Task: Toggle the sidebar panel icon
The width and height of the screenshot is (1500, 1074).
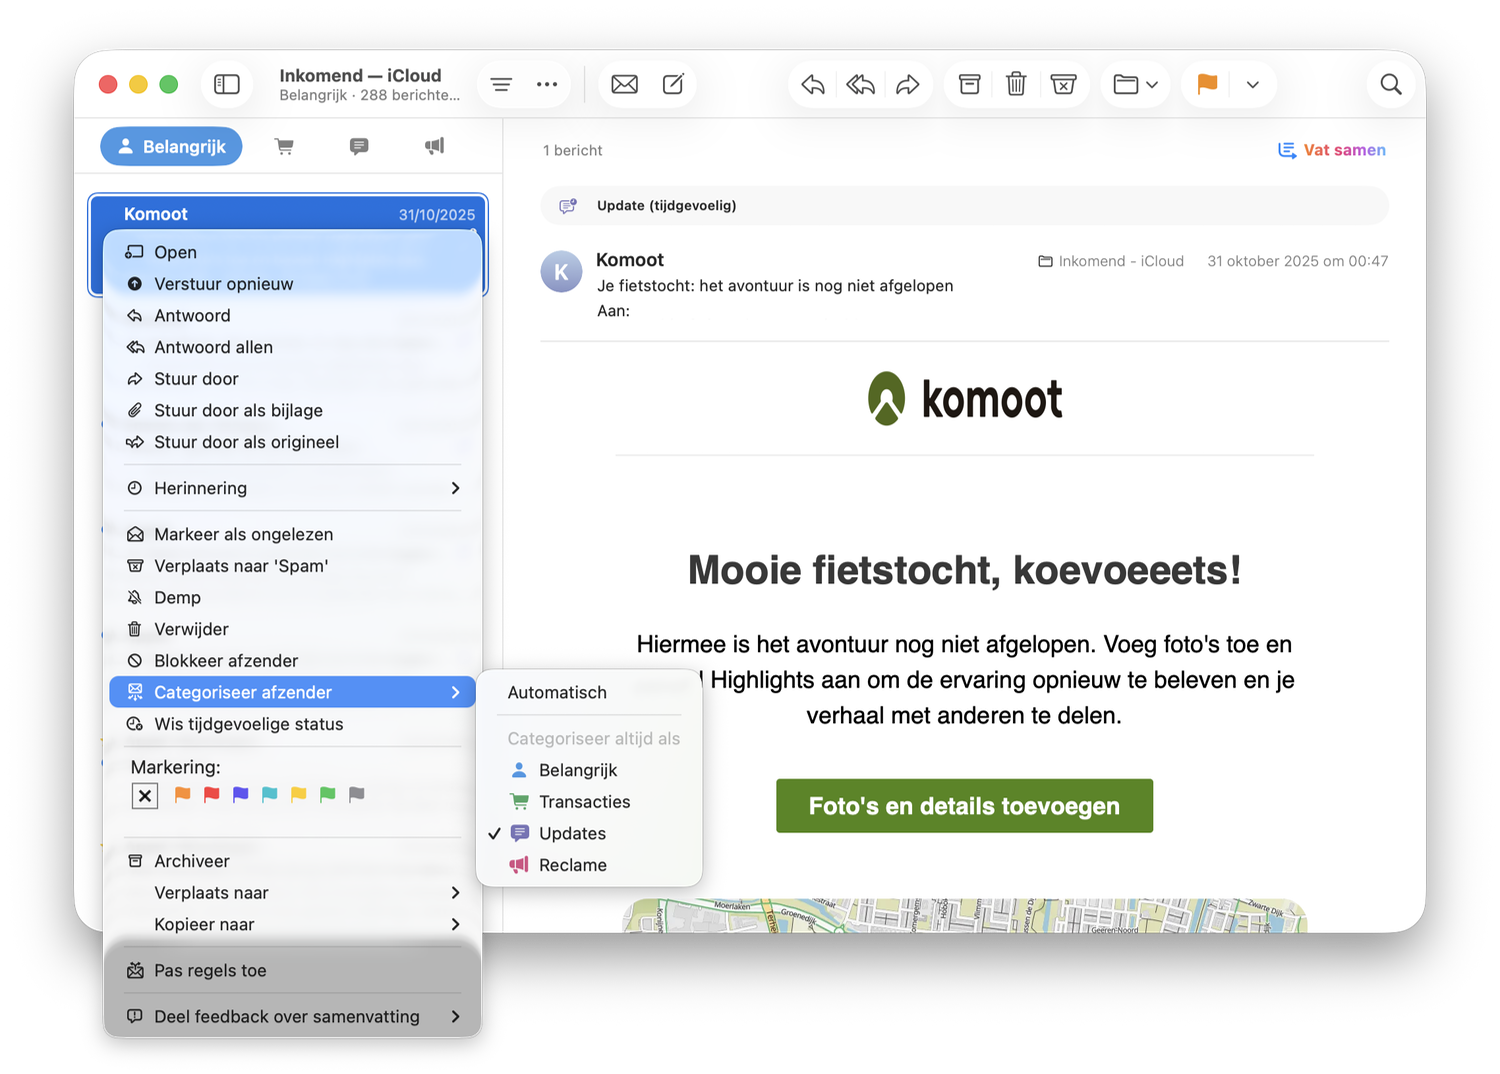Action: 227,85
